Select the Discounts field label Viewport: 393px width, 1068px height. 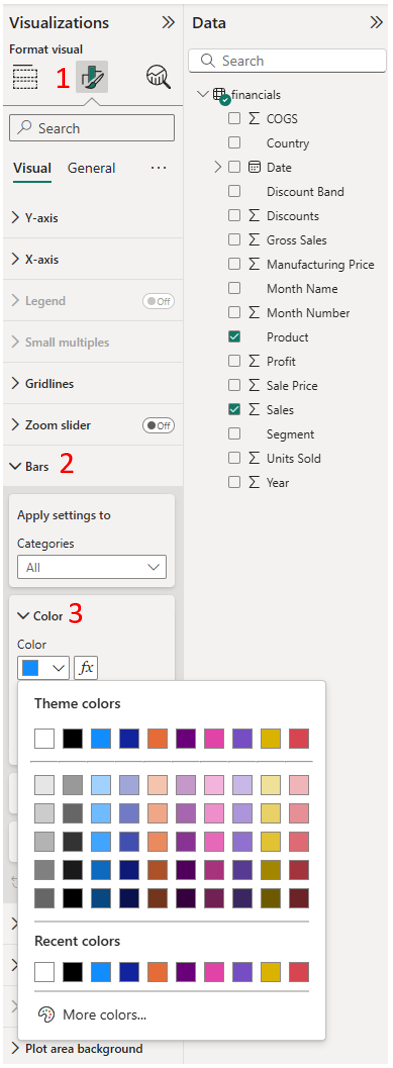(x=292, y=216)
